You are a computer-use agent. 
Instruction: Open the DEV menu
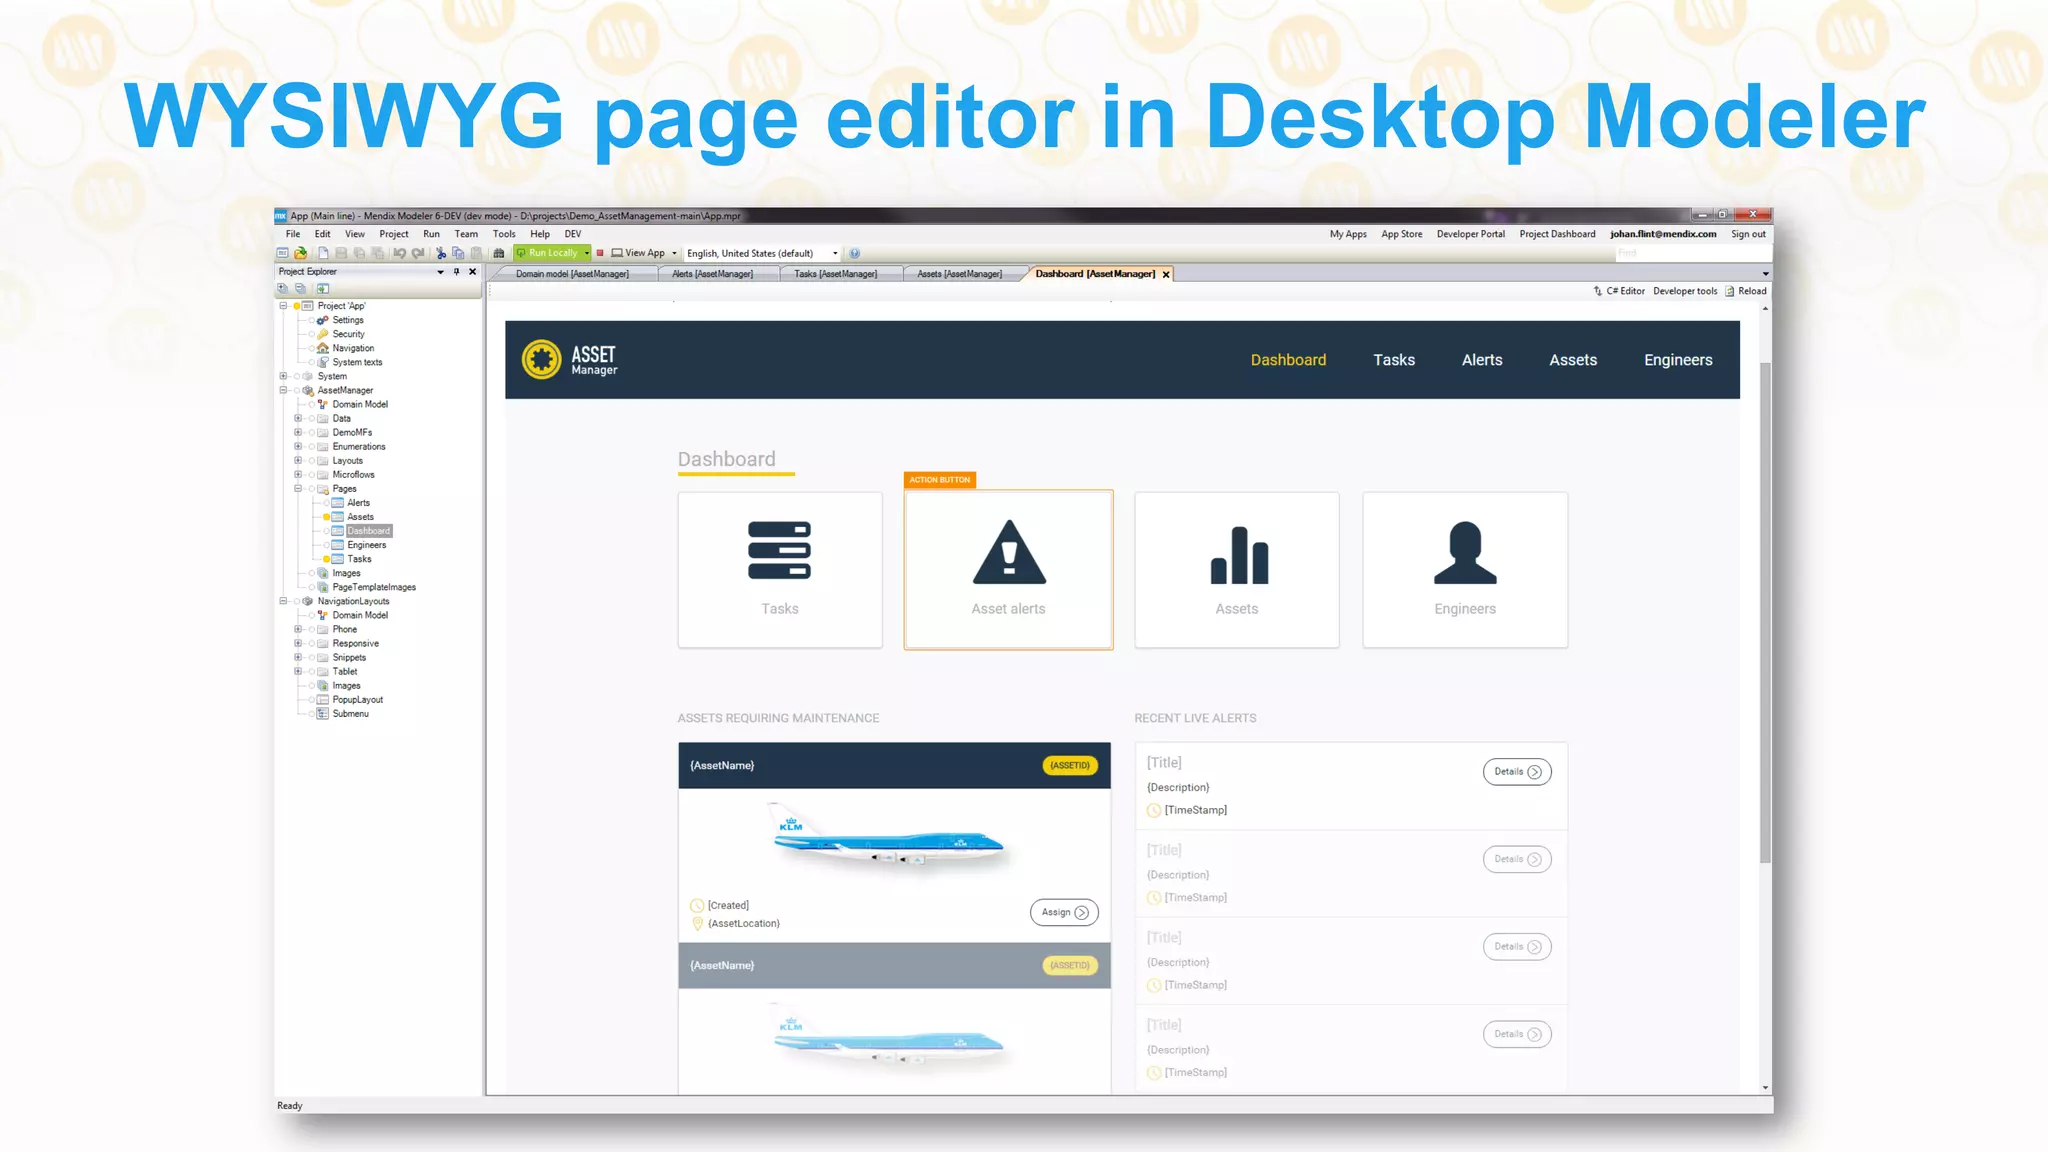(573, 234)
